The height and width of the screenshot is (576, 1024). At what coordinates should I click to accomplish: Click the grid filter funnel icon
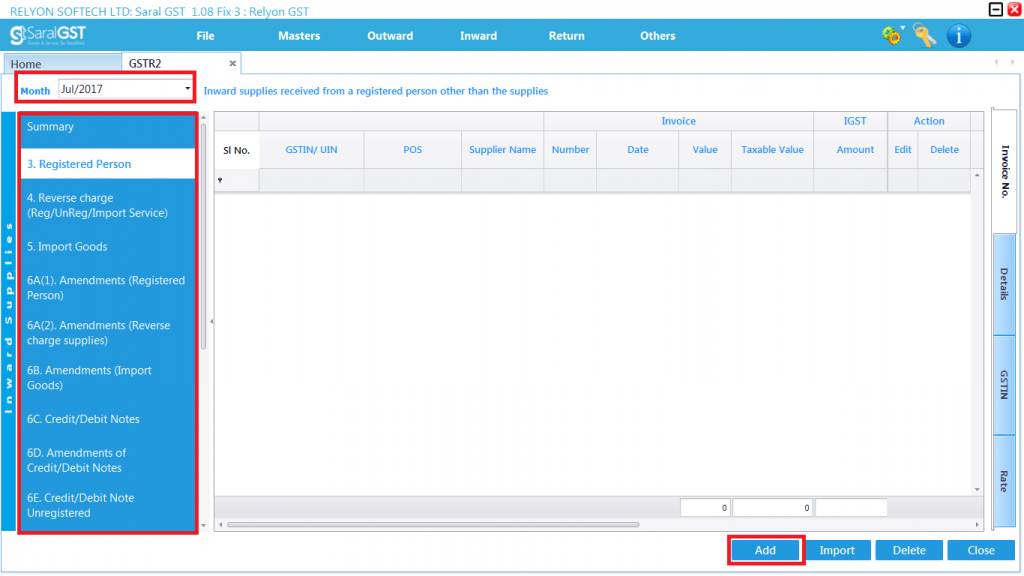220,180
